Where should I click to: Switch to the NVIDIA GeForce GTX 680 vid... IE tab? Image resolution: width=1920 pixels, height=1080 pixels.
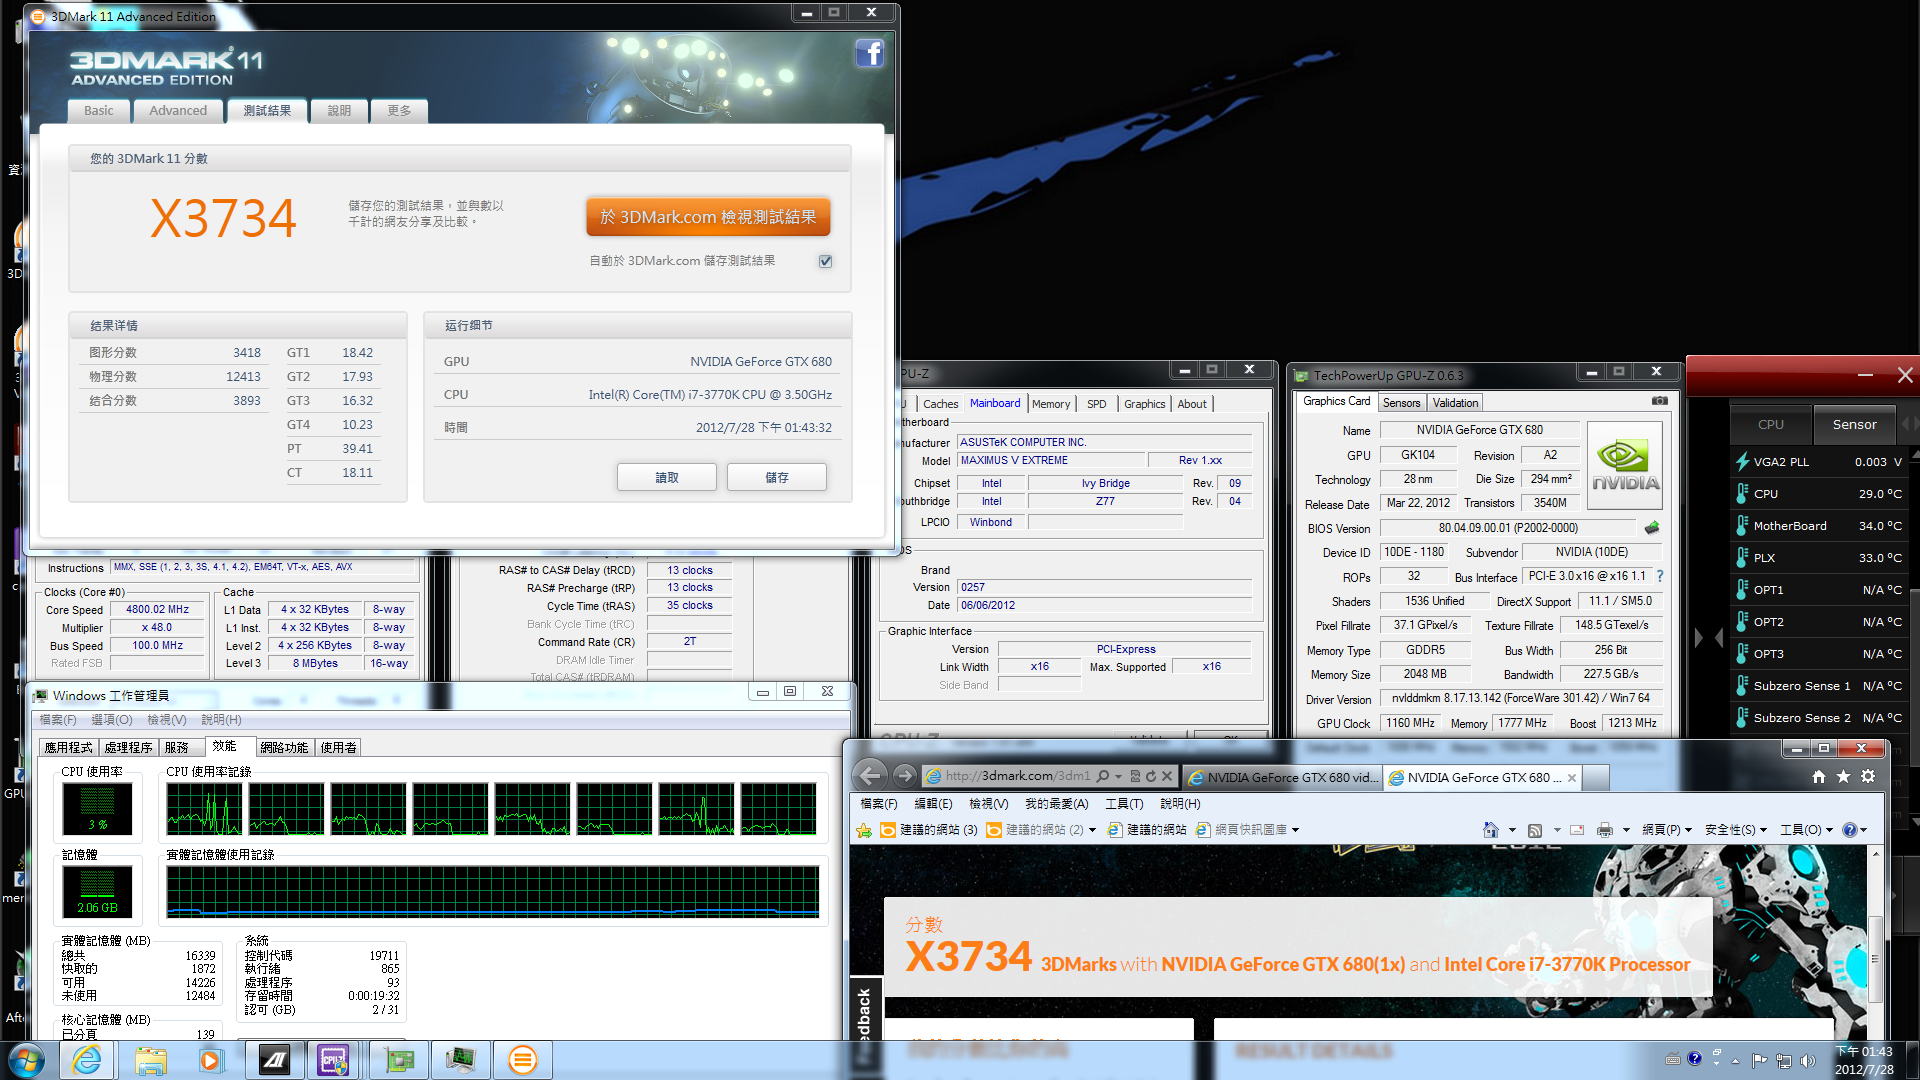[1282, 777]
